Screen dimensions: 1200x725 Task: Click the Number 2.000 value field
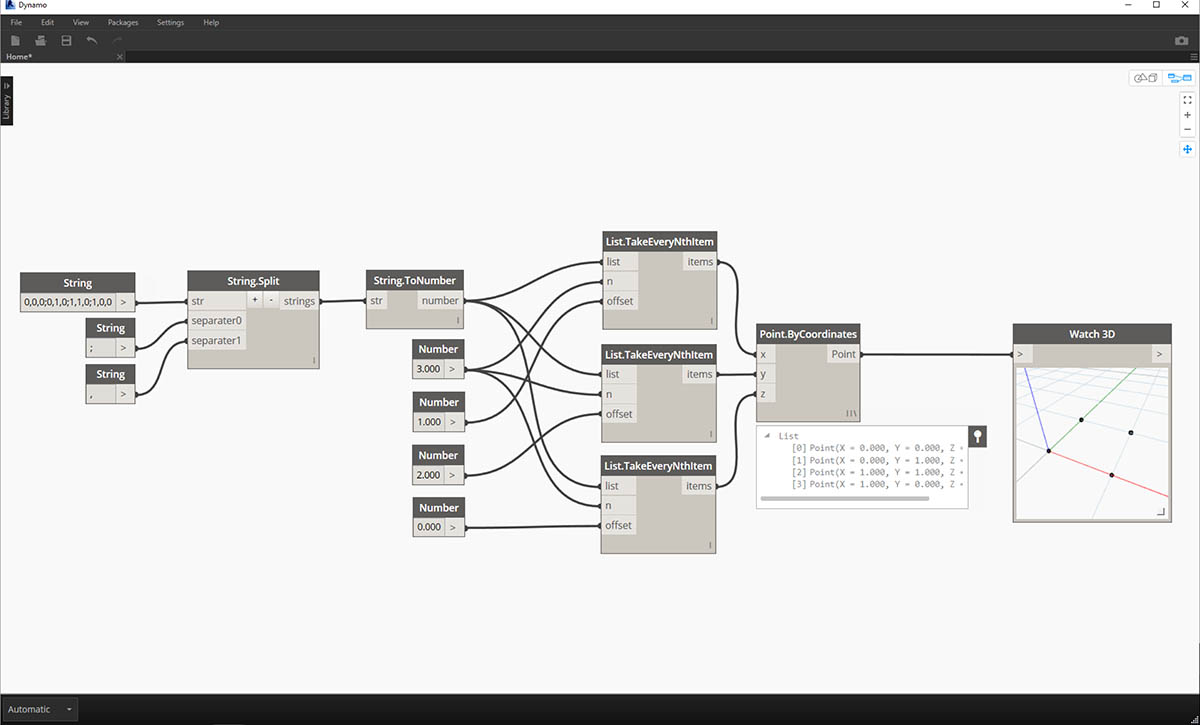(x=428, y=475)
